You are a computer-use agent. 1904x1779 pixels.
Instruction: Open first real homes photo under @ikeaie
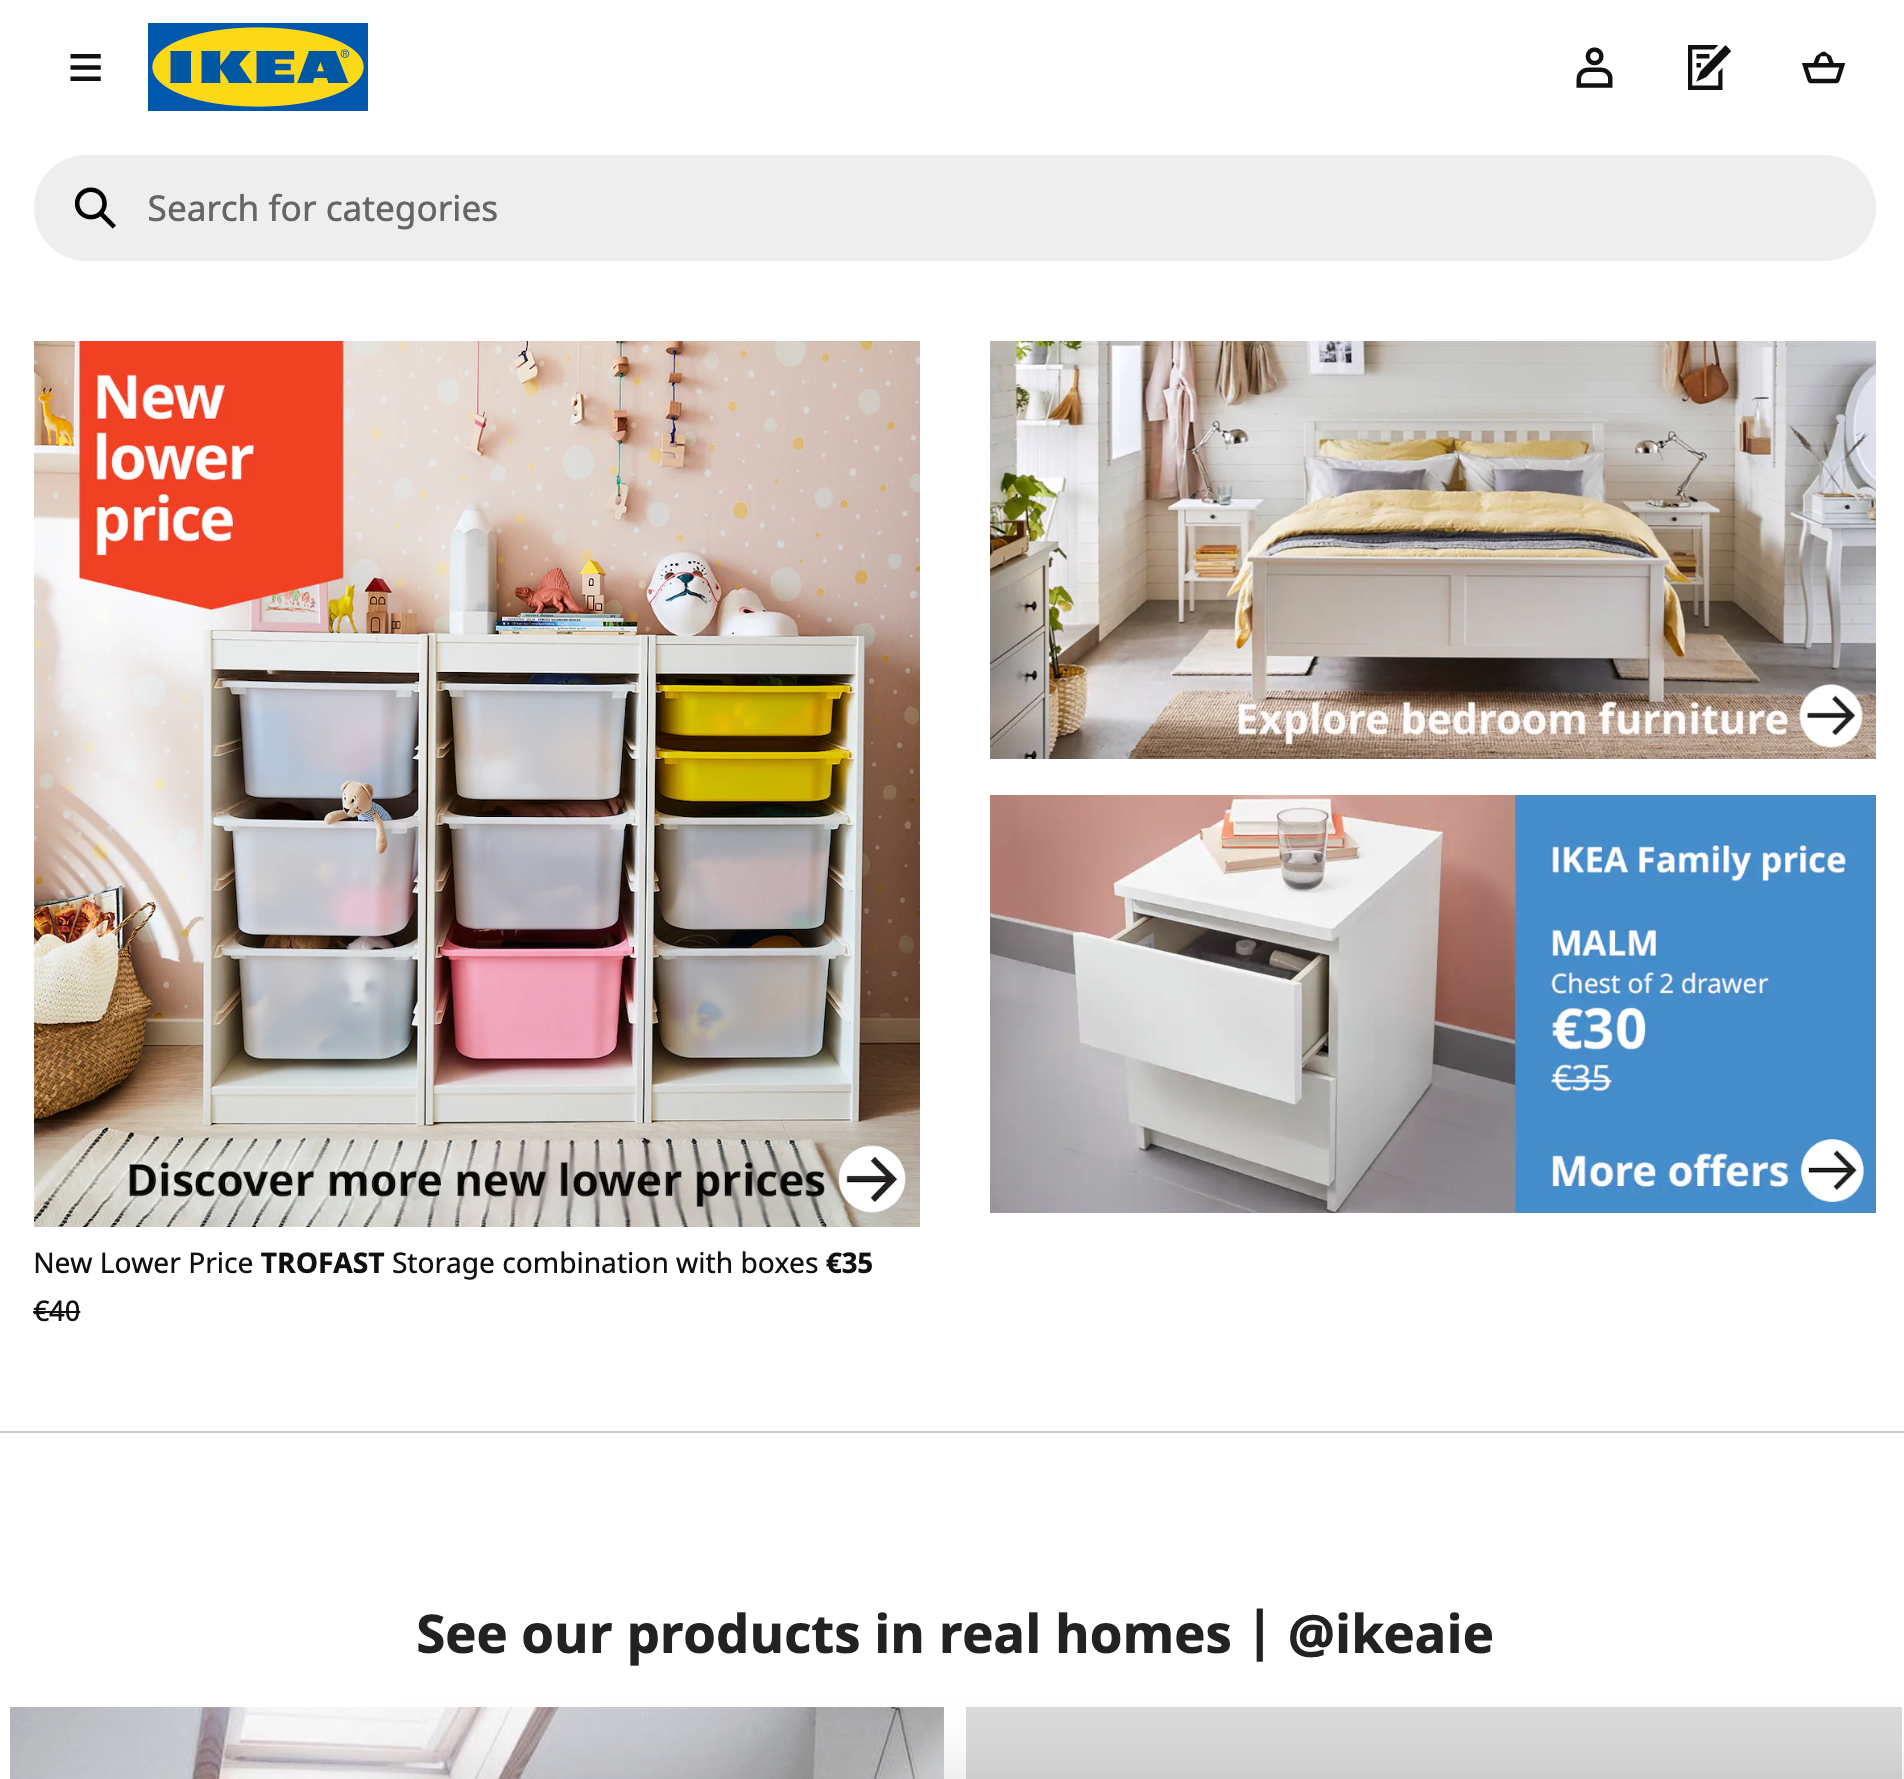pos(477,1743)
